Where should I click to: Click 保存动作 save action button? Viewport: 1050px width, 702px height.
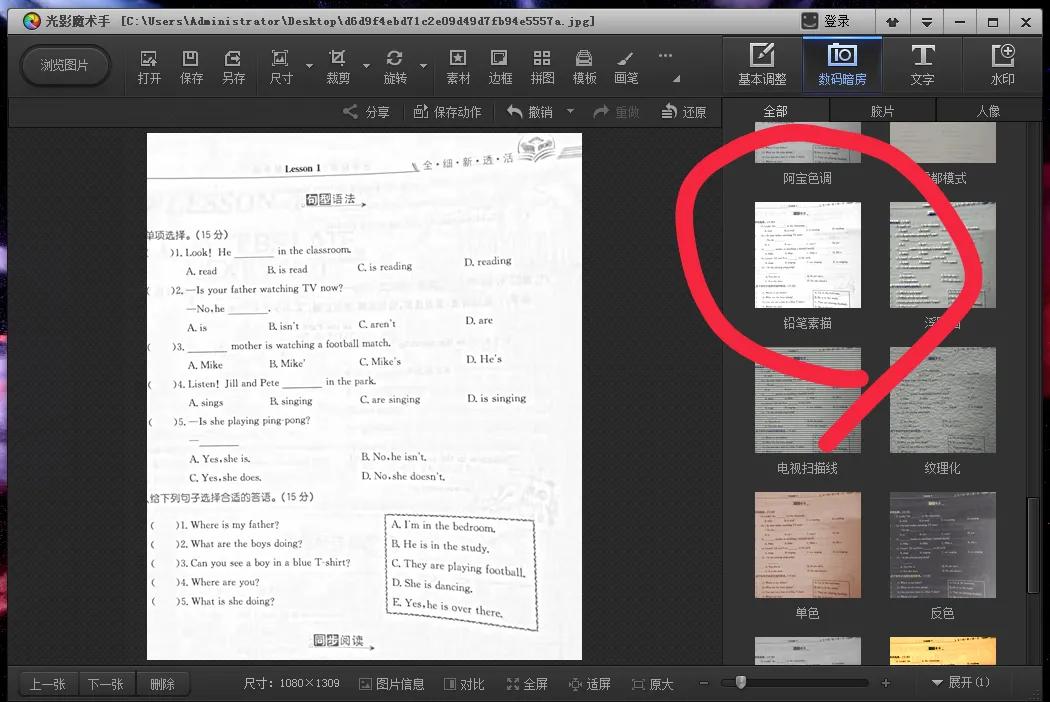(x=447, y=112)
